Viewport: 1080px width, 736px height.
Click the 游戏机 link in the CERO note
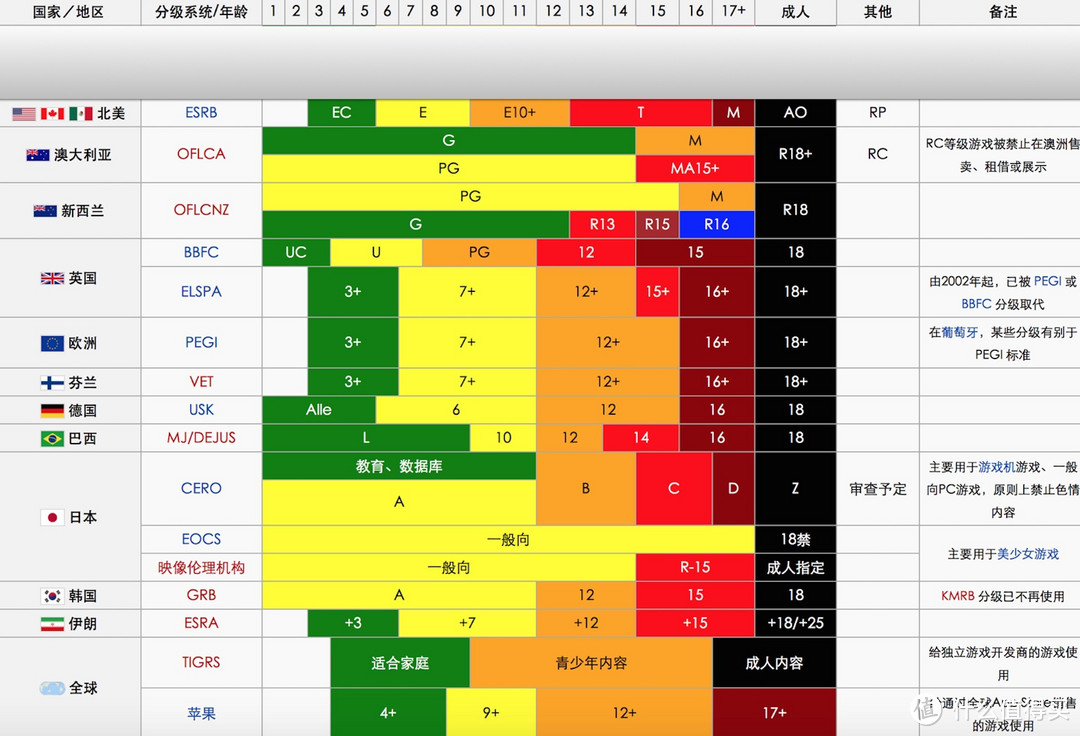(997, 467)
